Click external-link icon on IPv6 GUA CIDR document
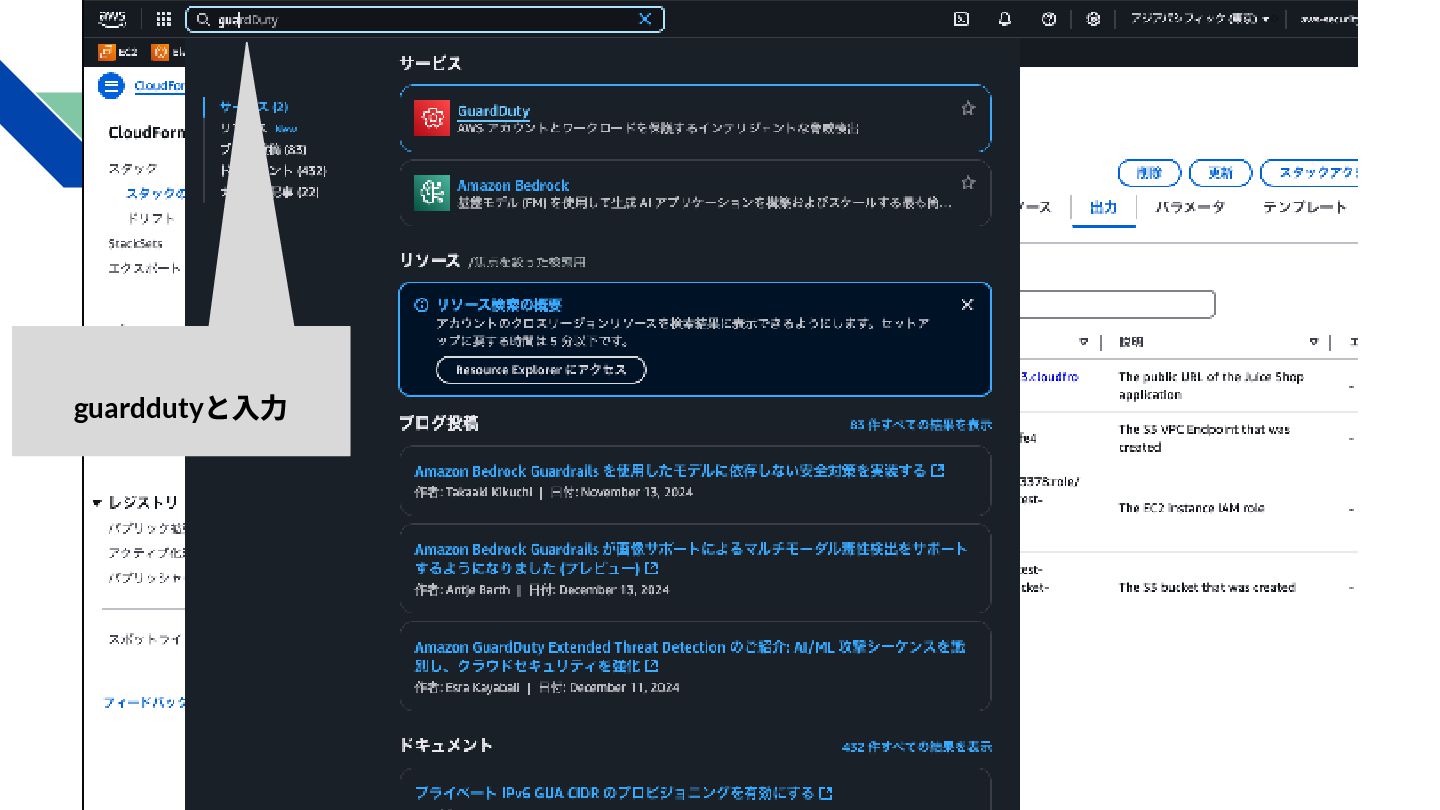 click(826, 793)
